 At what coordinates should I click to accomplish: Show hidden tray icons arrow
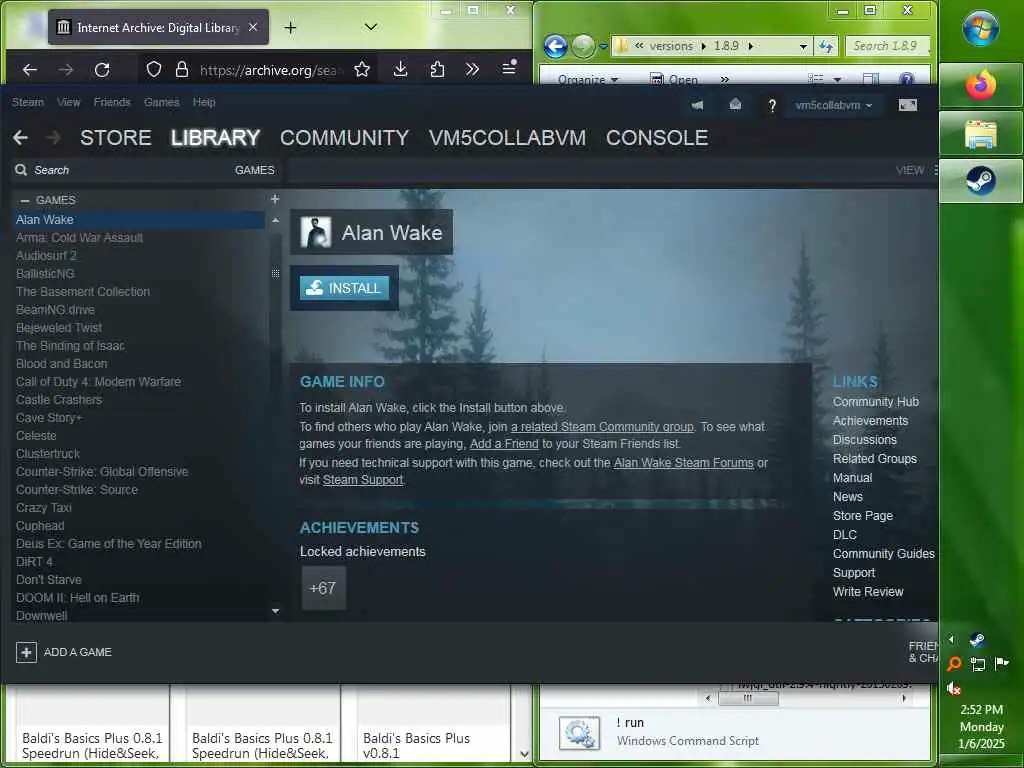click(x=951, y=639)
